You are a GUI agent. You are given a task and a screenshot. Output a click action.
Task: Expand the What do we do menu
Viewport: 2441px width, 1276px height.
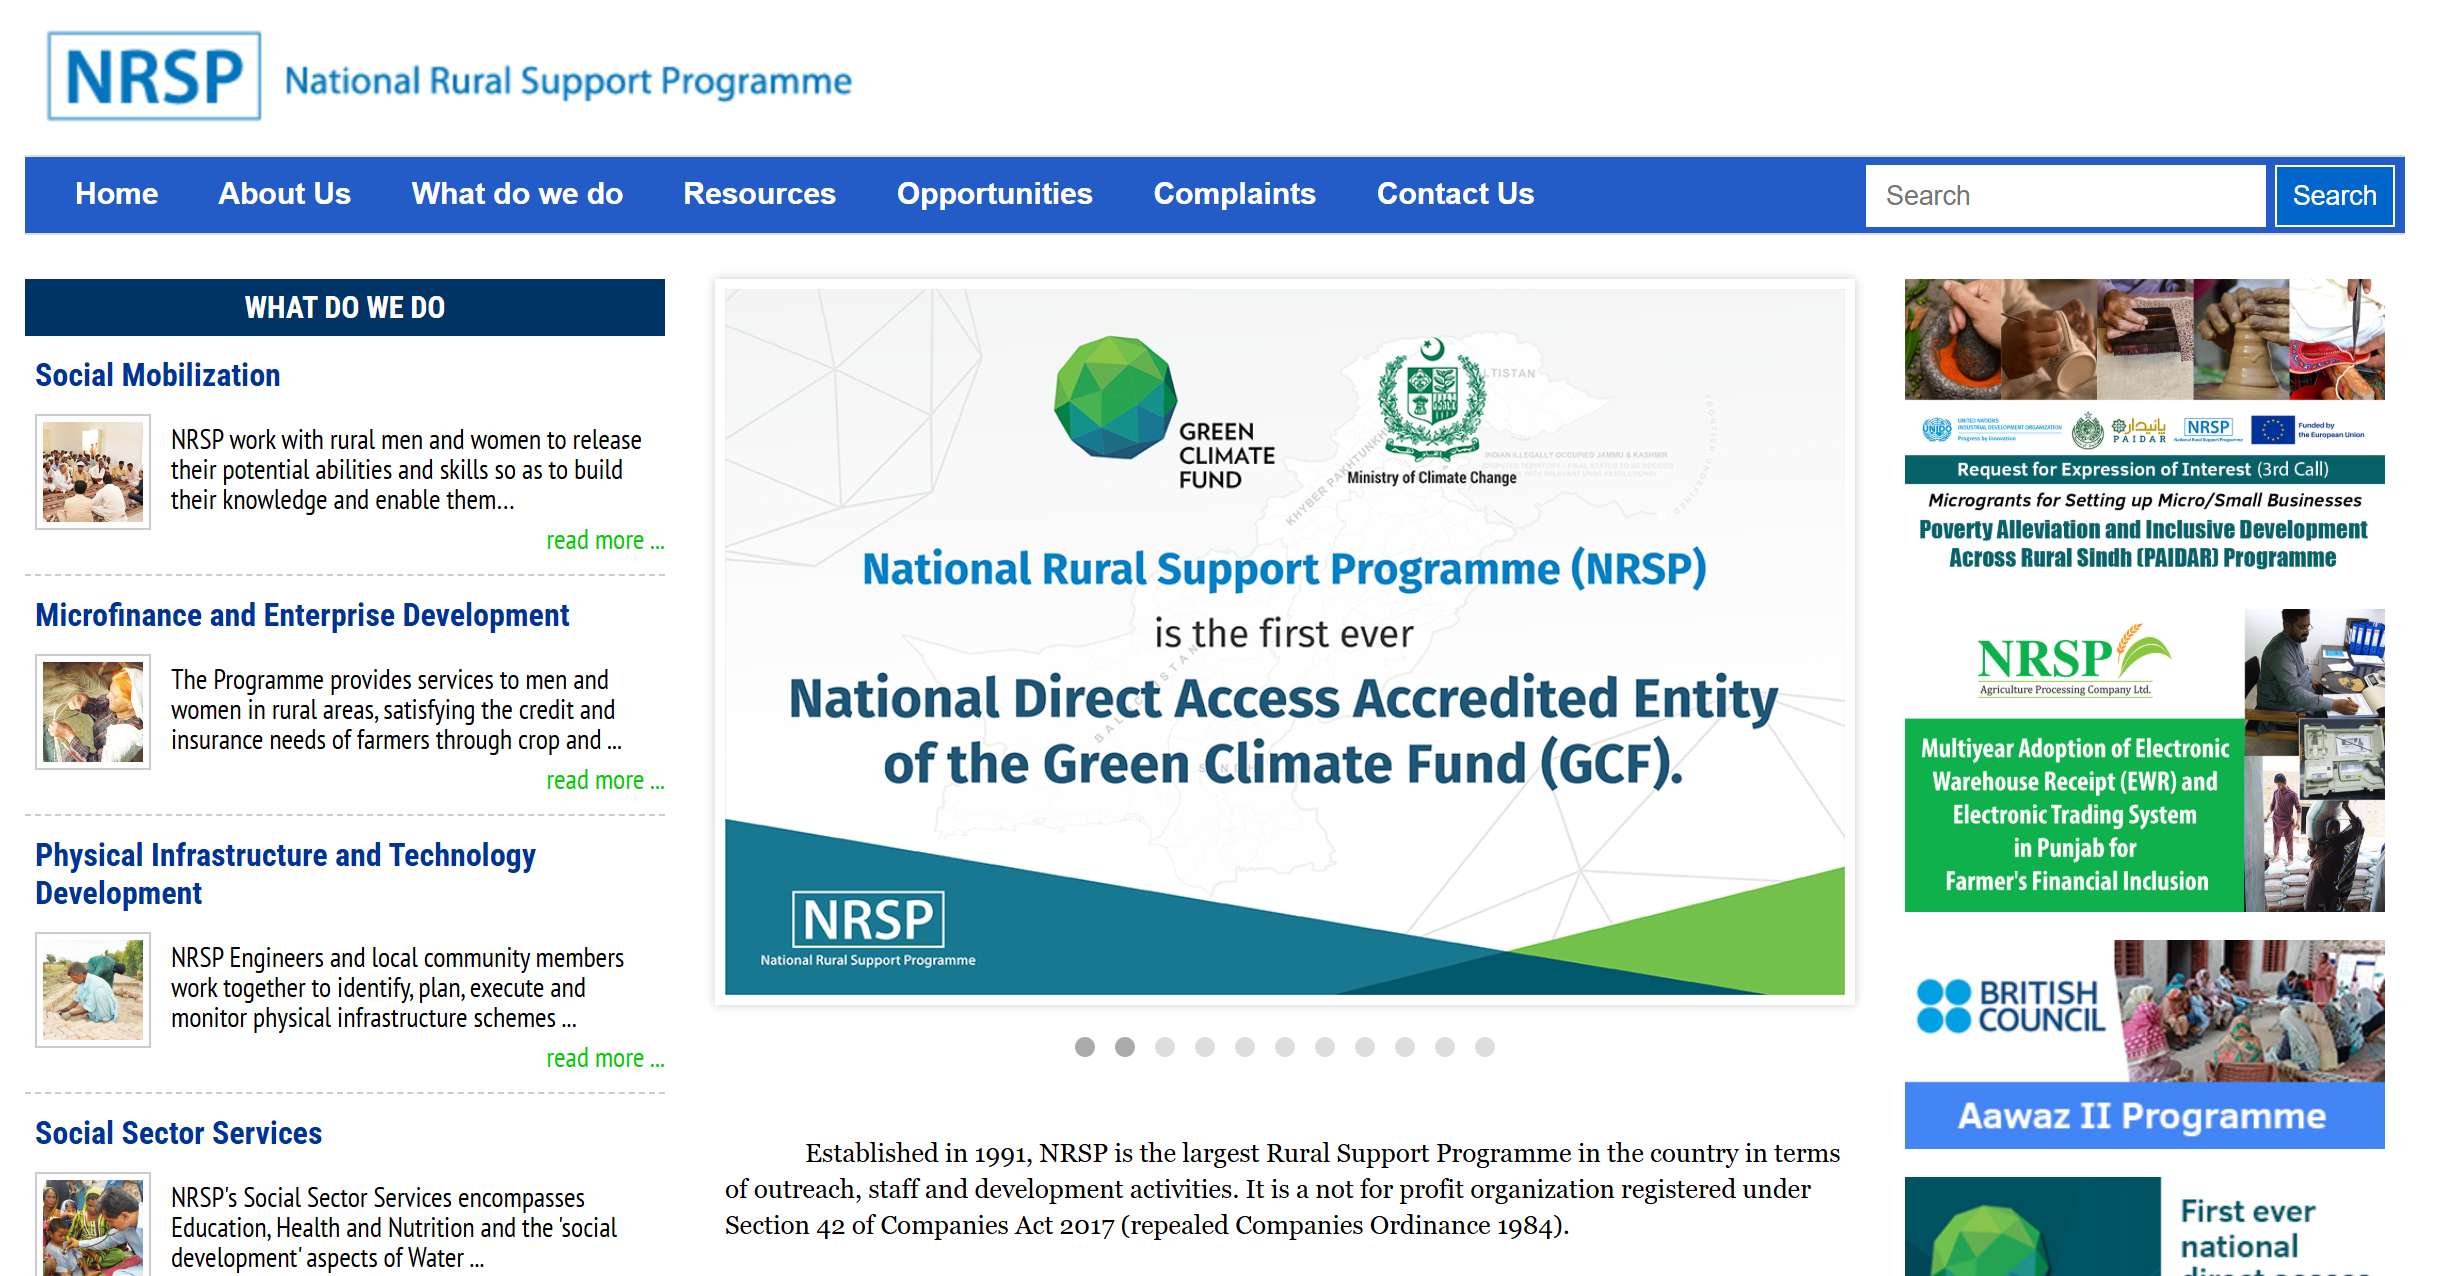click(517, 194)
